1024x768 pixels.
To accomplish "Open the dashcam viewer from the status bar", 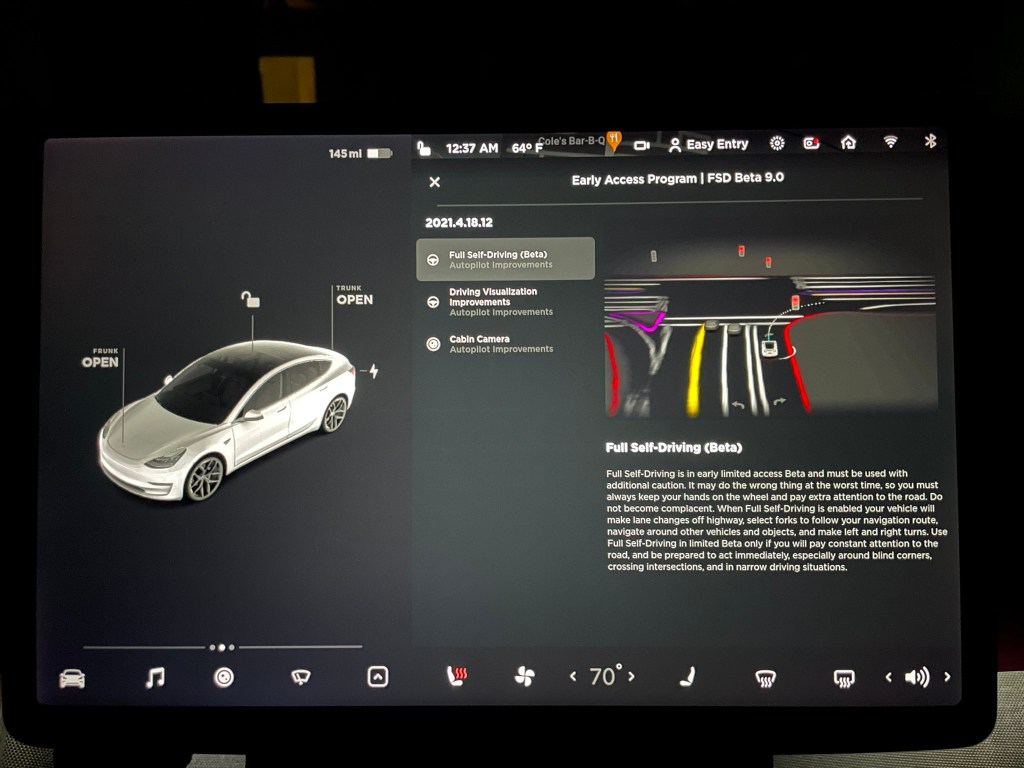I will (x=643, y=144).
